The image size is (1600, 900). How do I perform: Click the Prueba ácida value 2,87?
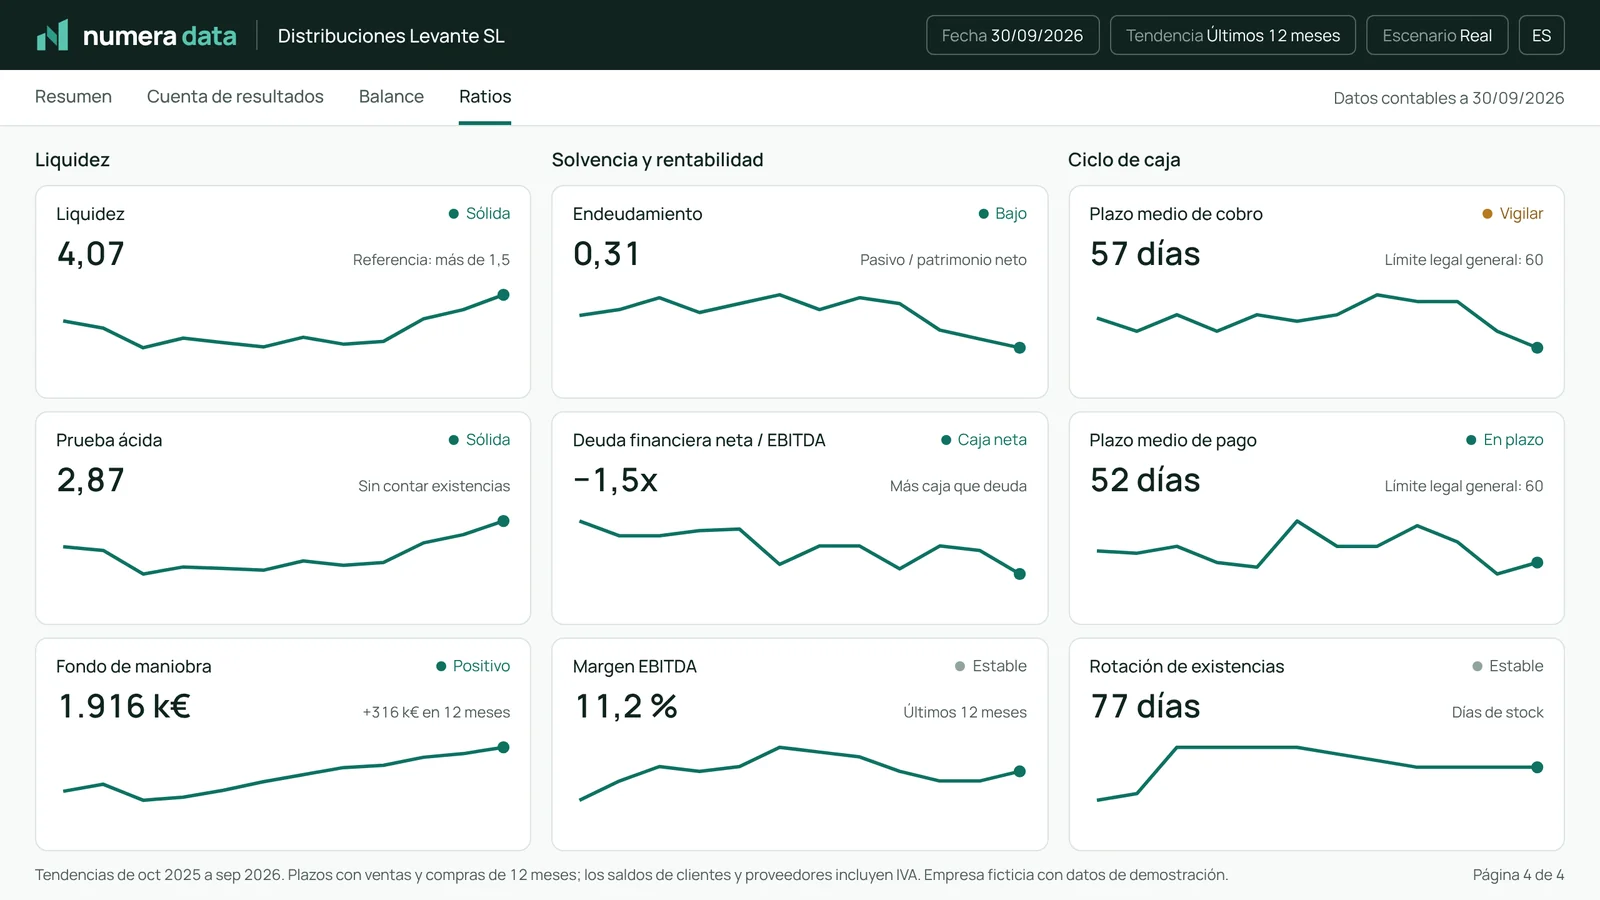(91, 480)
